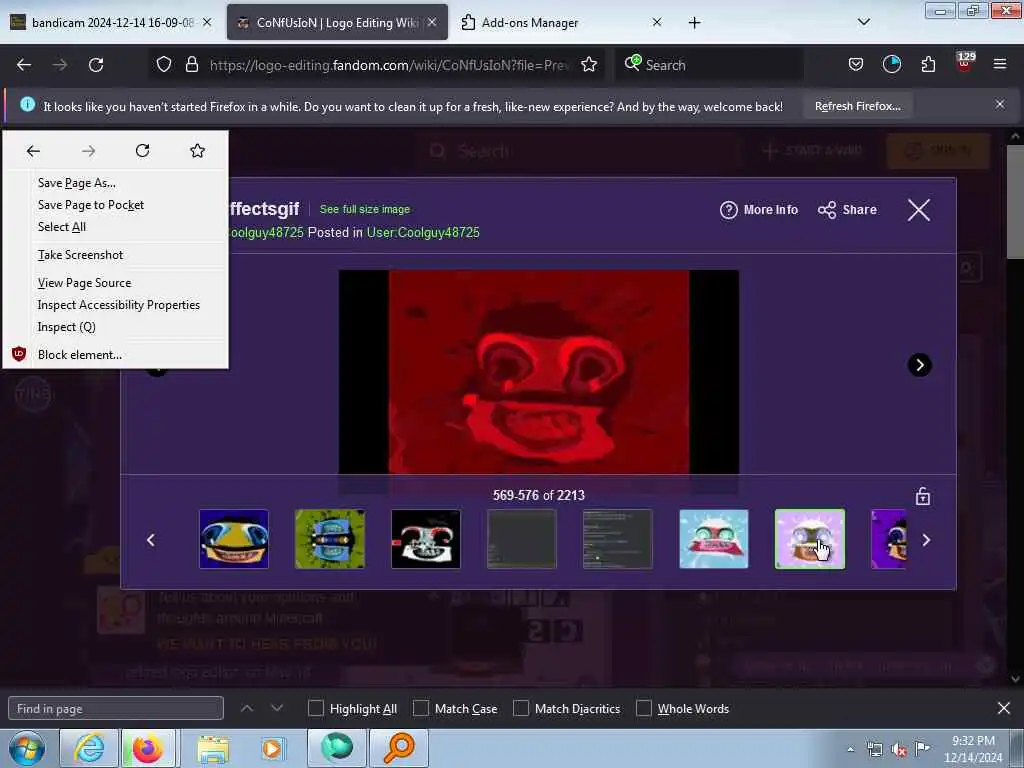Screen dimensions: 1024x768
Task: Move image carousel to previous thumbnails
Action: pos(151,540)
